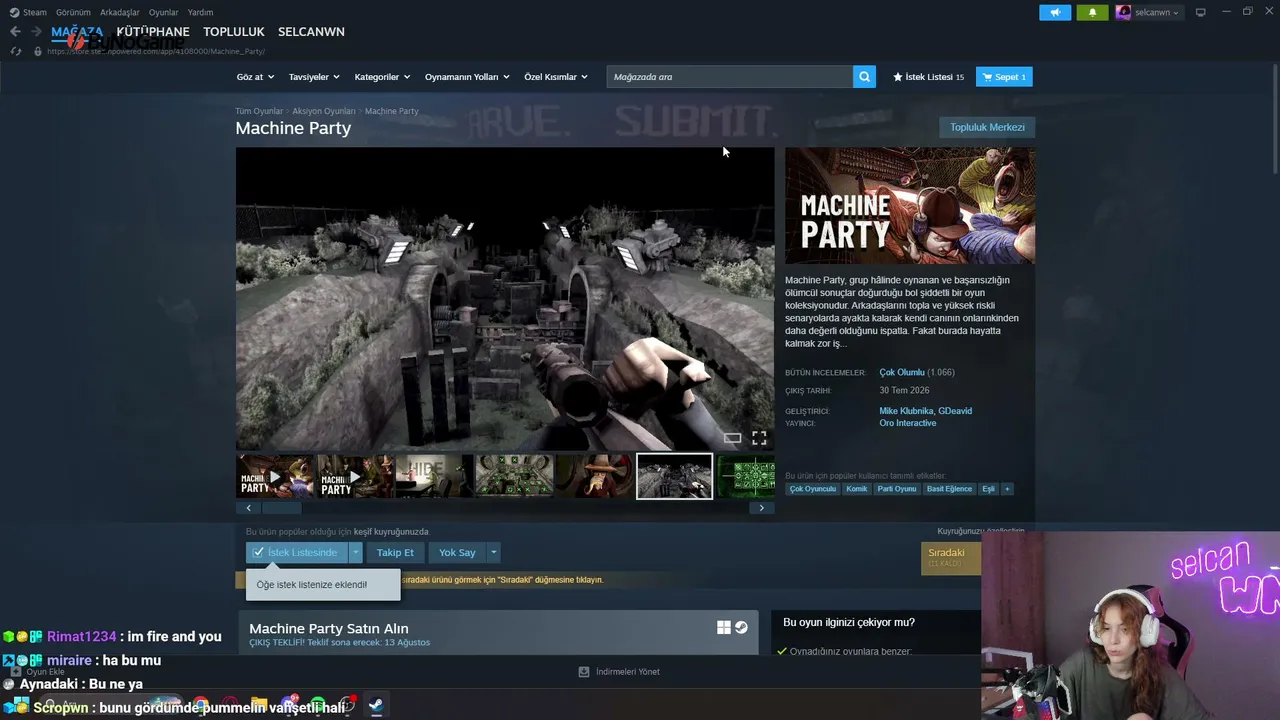Open developer GDeavid link
The height and width of the screenshot is (720, 1280).
coord(955,411)
